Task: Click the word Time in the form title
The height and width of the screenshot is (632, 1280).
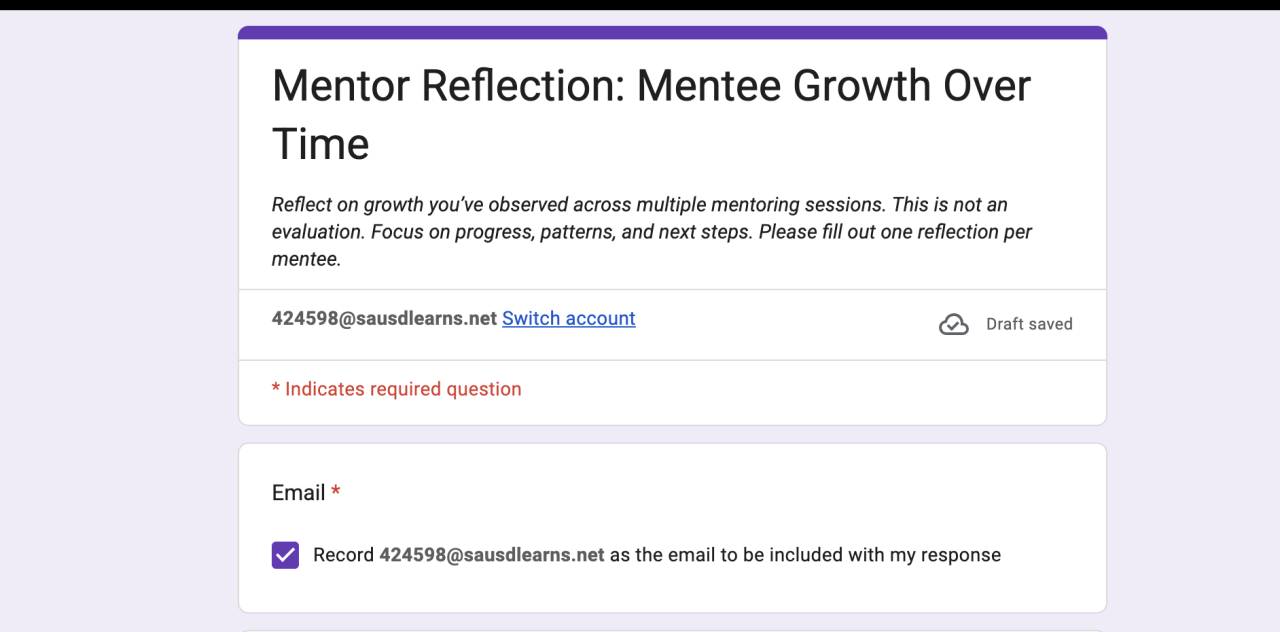Action: click(320, 144)
